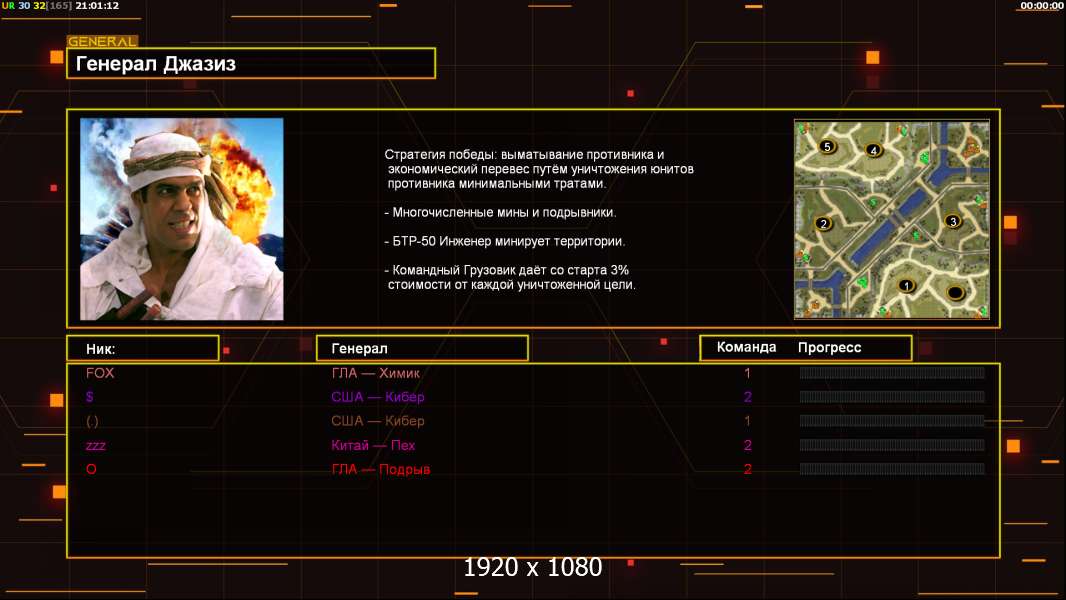1066x600 pixels.
Task: Click the 00:00:00 timer at top right
Action: point(1042,5)
